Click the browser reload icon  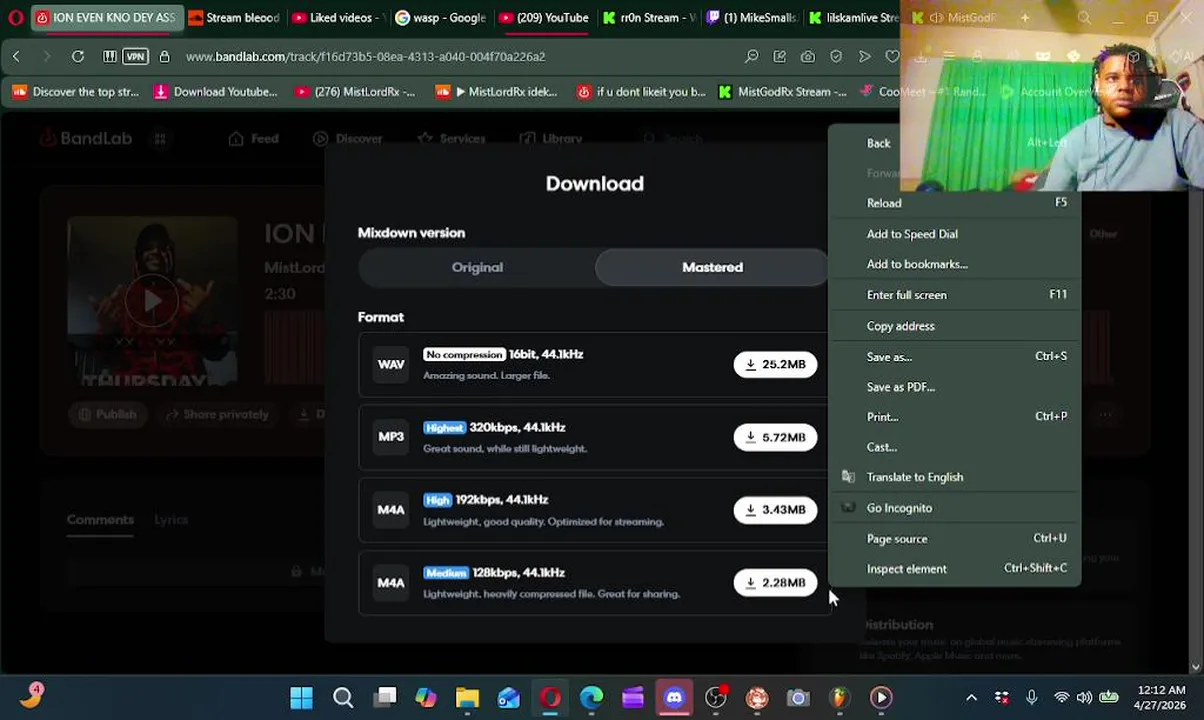pyautogui.click(x=77, y=57)
